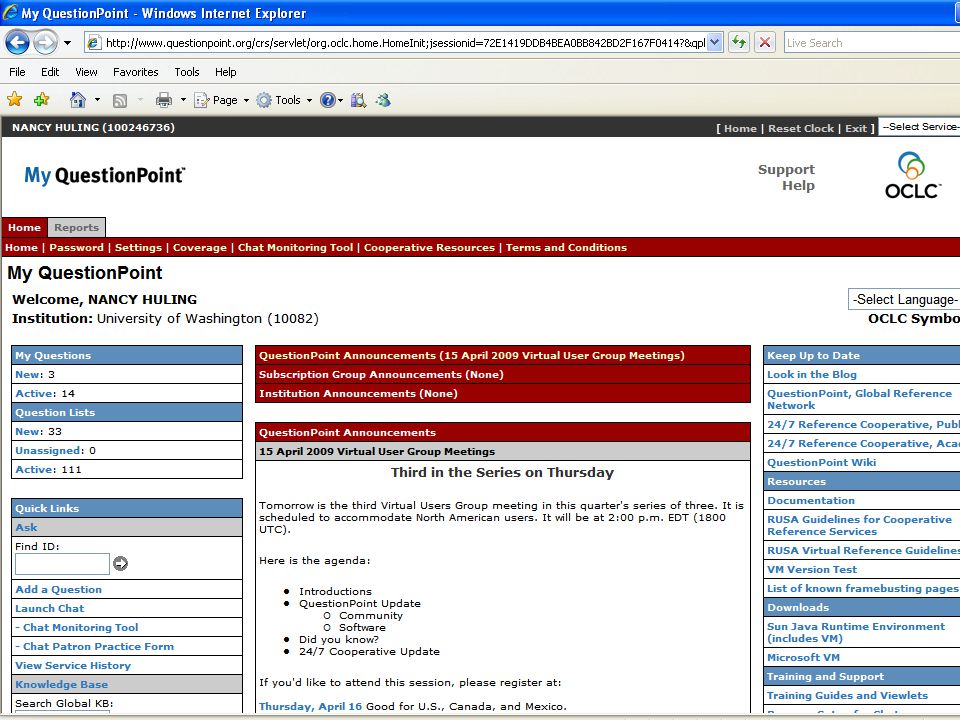Open the Documentation link under Resources
Image resolution: width=960 pixels, height=720 pixels.
(x=811, y=501)
